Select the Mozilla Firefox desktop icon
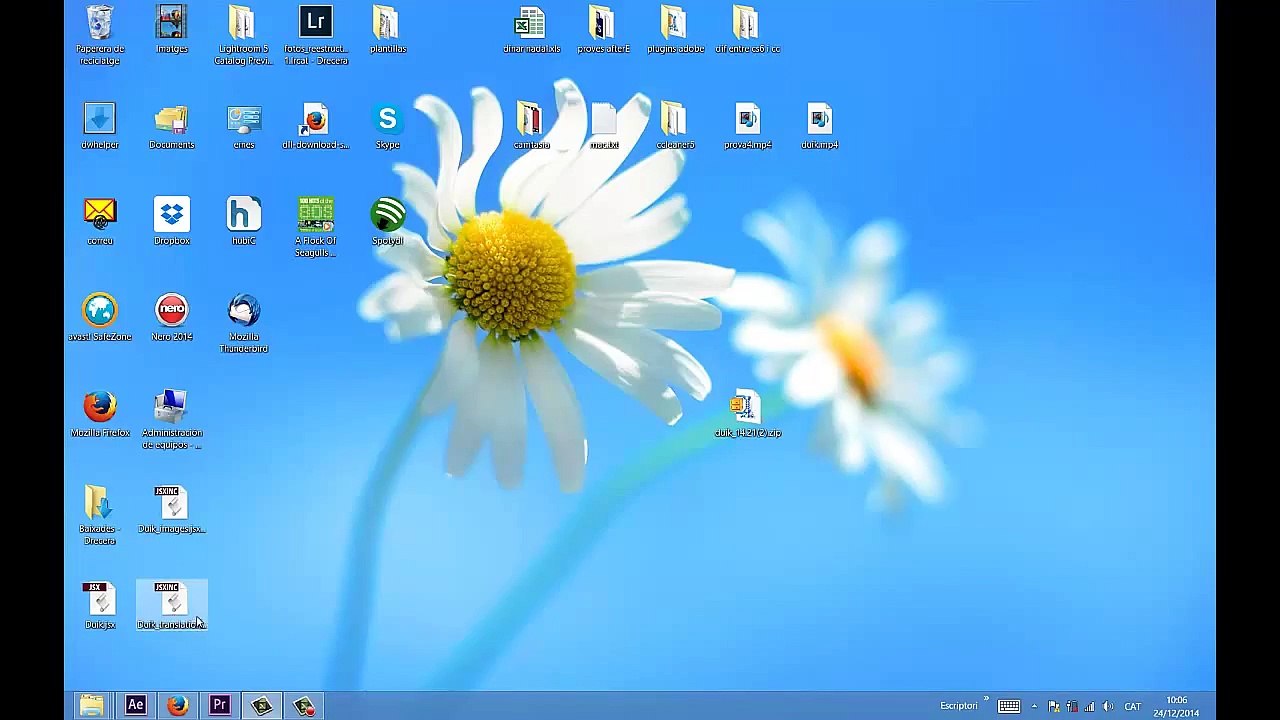This screenshot has width=1280, height=720. (100, 413)
